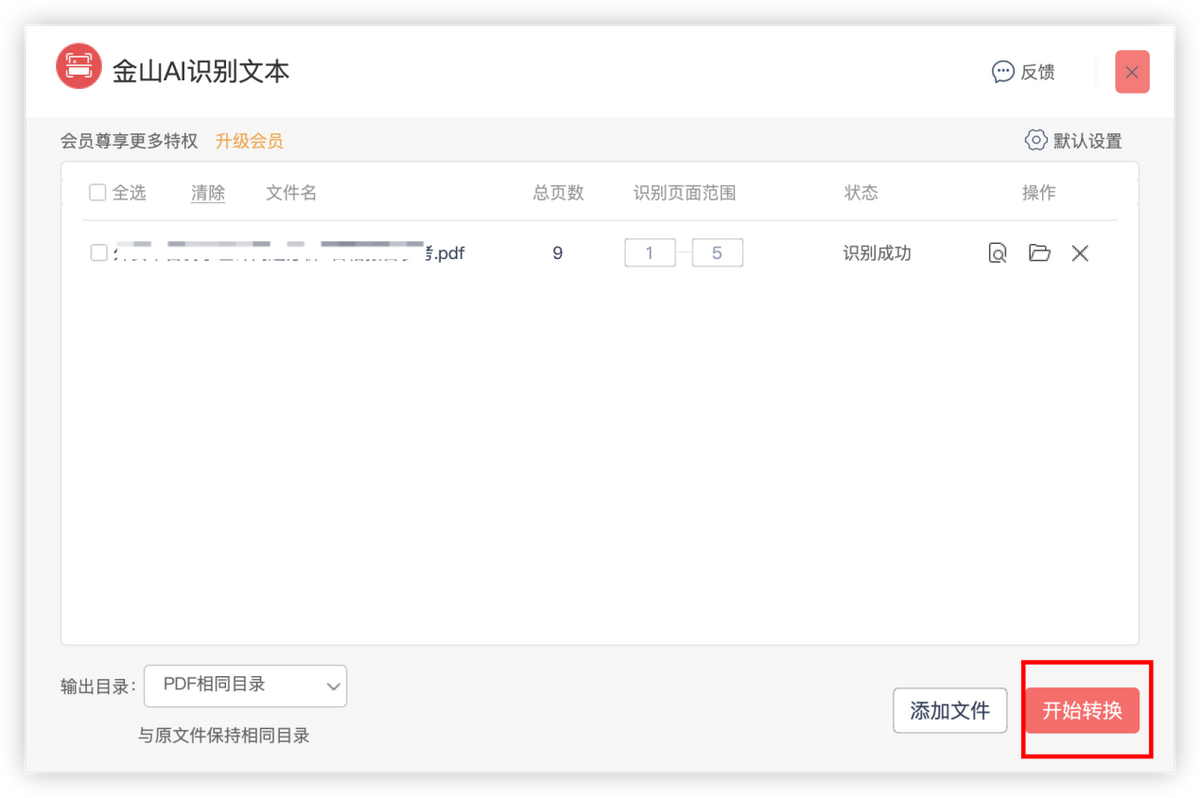Expand the 输出目录 PDF相同目录 dropdown
The width and height of the screenshot is (1200, 798).
click(x=246, y=686)
